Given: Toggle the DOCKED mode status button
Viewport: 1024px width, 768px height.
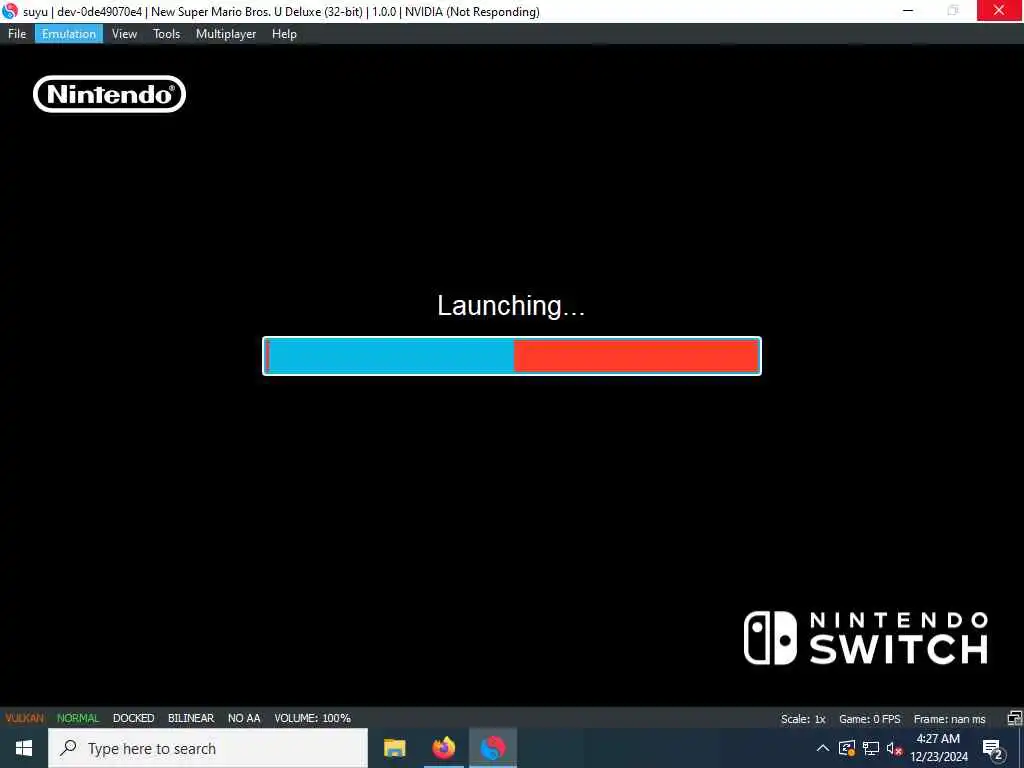Looking at the screenshot, I should point(133,718).
